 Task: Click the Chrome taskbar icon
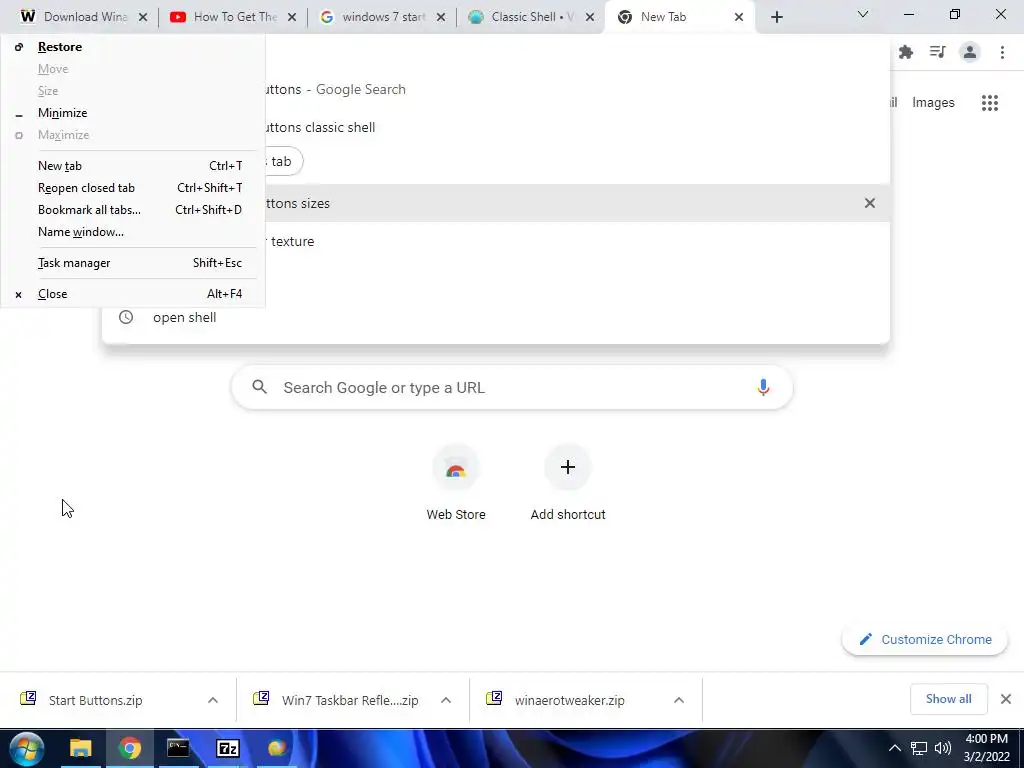coord(129,748)
